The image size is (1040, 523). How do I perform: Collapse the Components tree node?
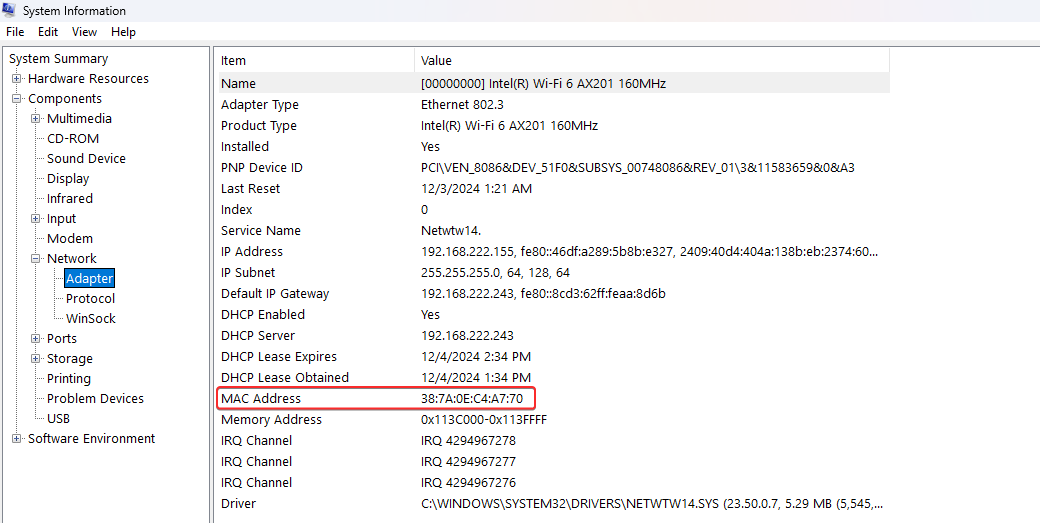pyautogui.click(x=17, y=99)
